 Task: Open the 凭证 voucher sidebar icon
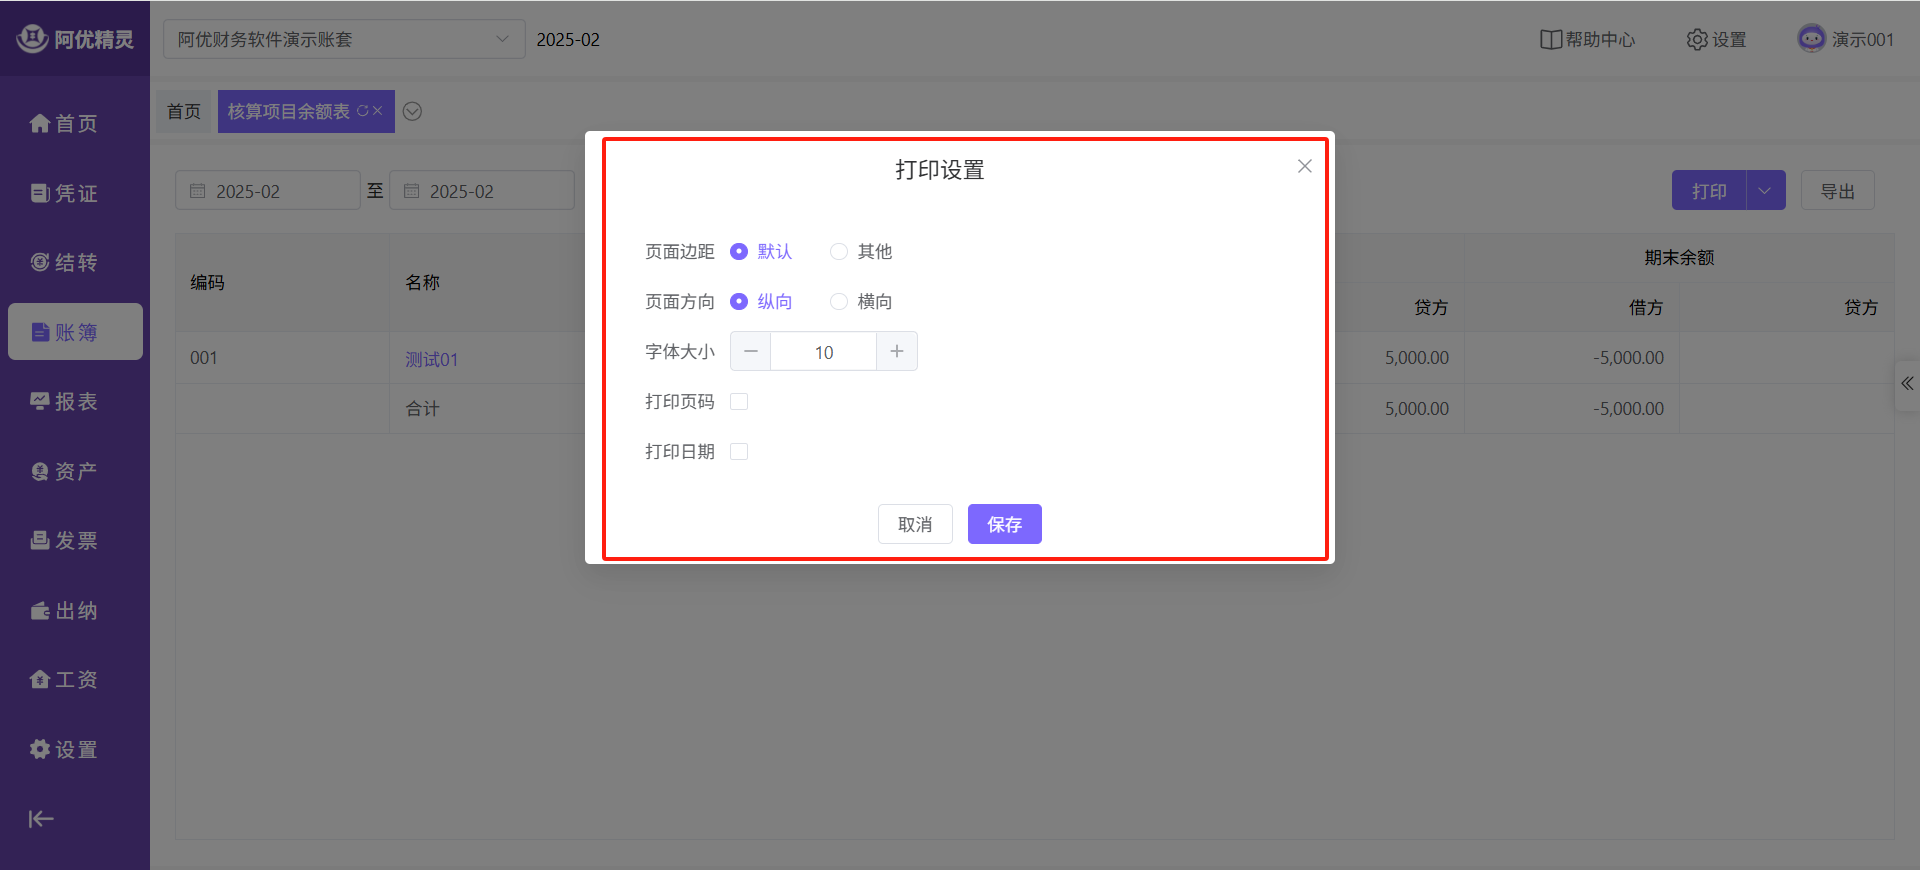pos(40,194)
